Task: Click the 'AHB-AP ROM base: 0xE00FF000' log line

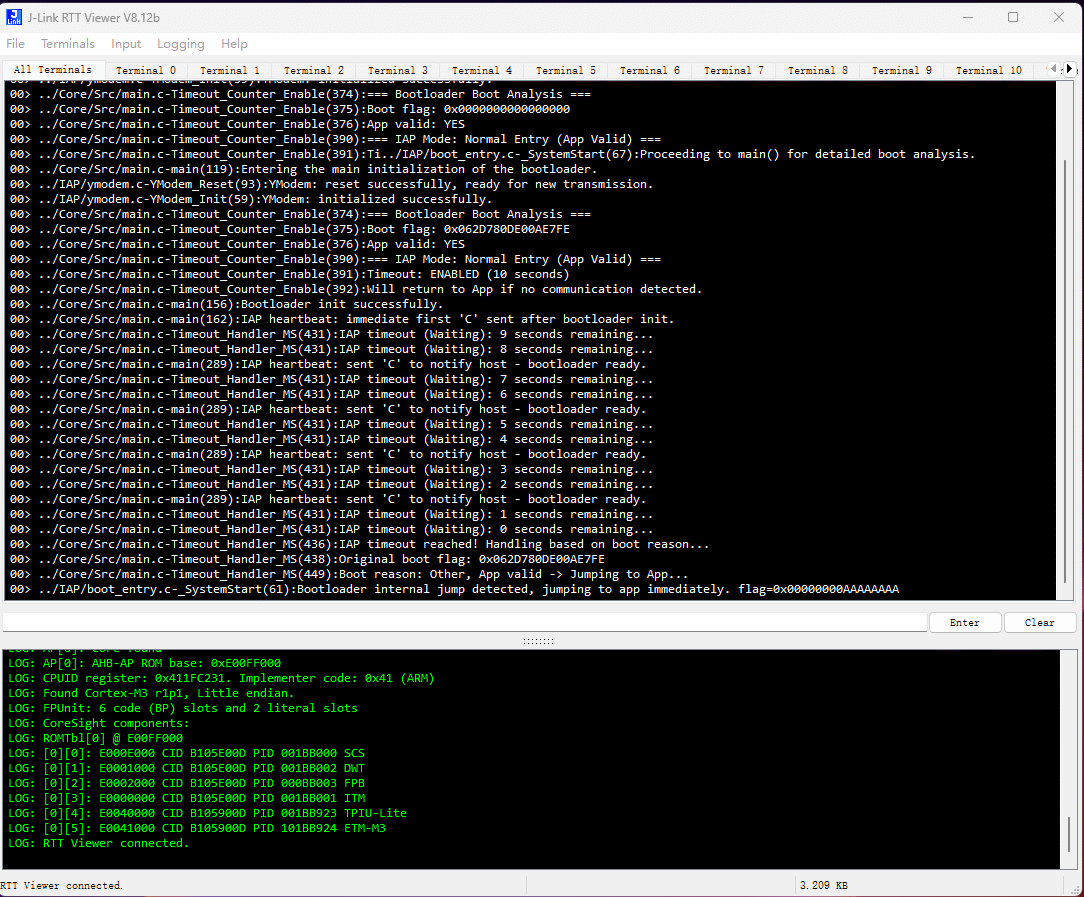Action: point(144,663)
